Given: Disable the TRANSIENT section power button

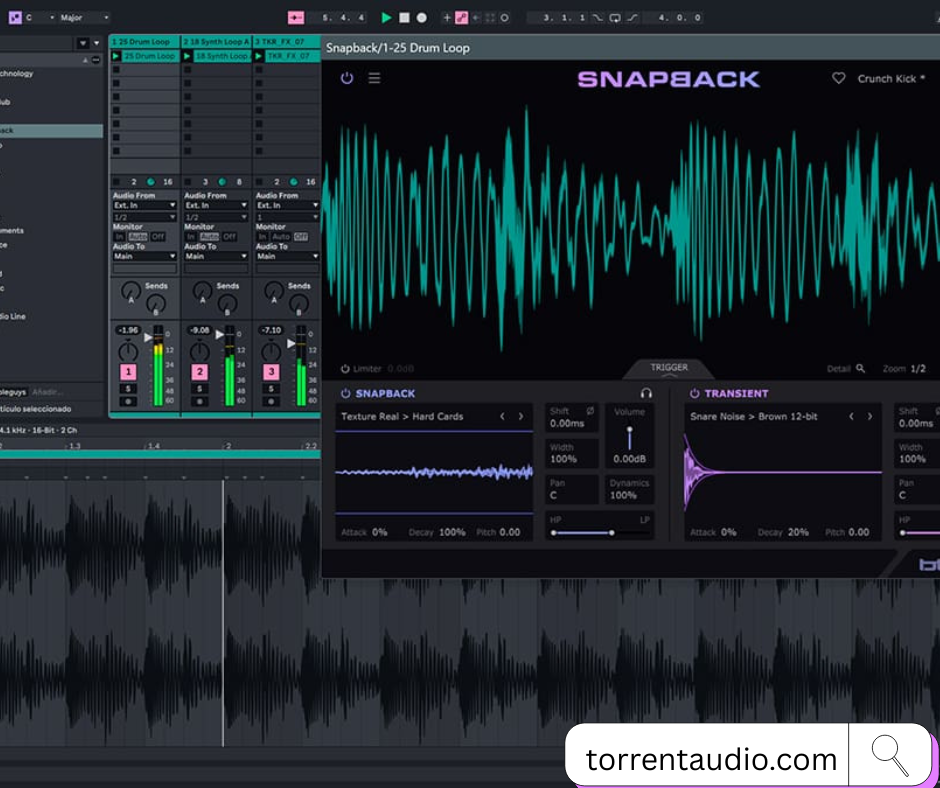Looking at the screenshot, I should coord(694,394).
